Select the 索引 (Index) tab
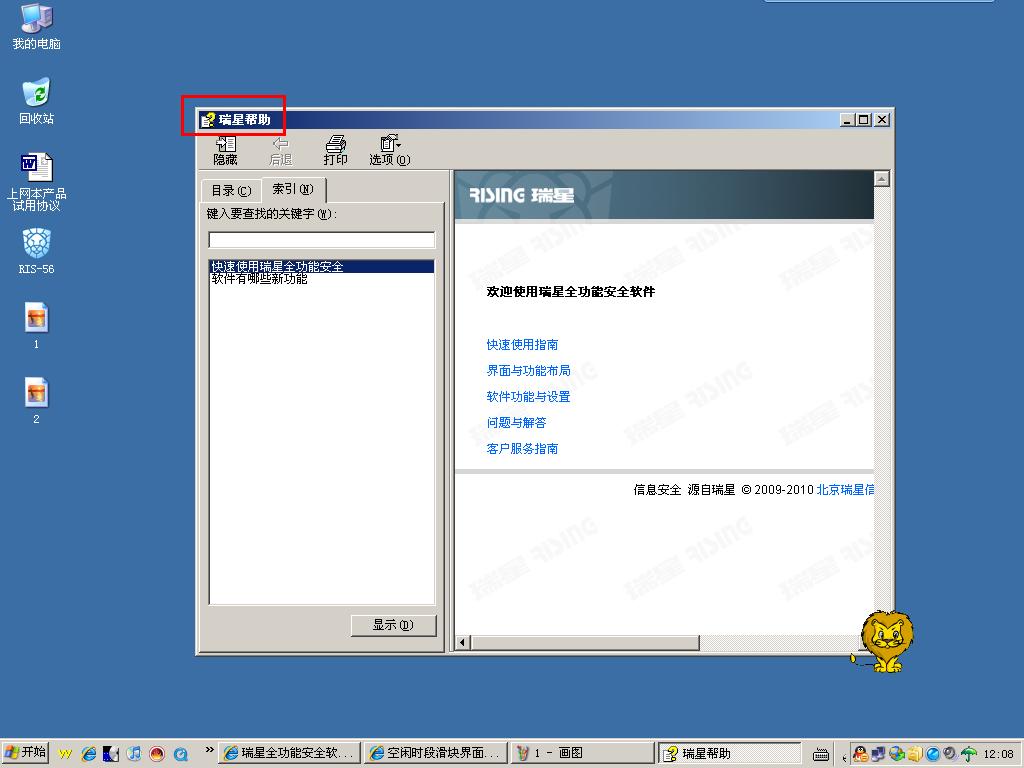The height and width of the screenshot is (768, 1024). [x=293, y=189]
